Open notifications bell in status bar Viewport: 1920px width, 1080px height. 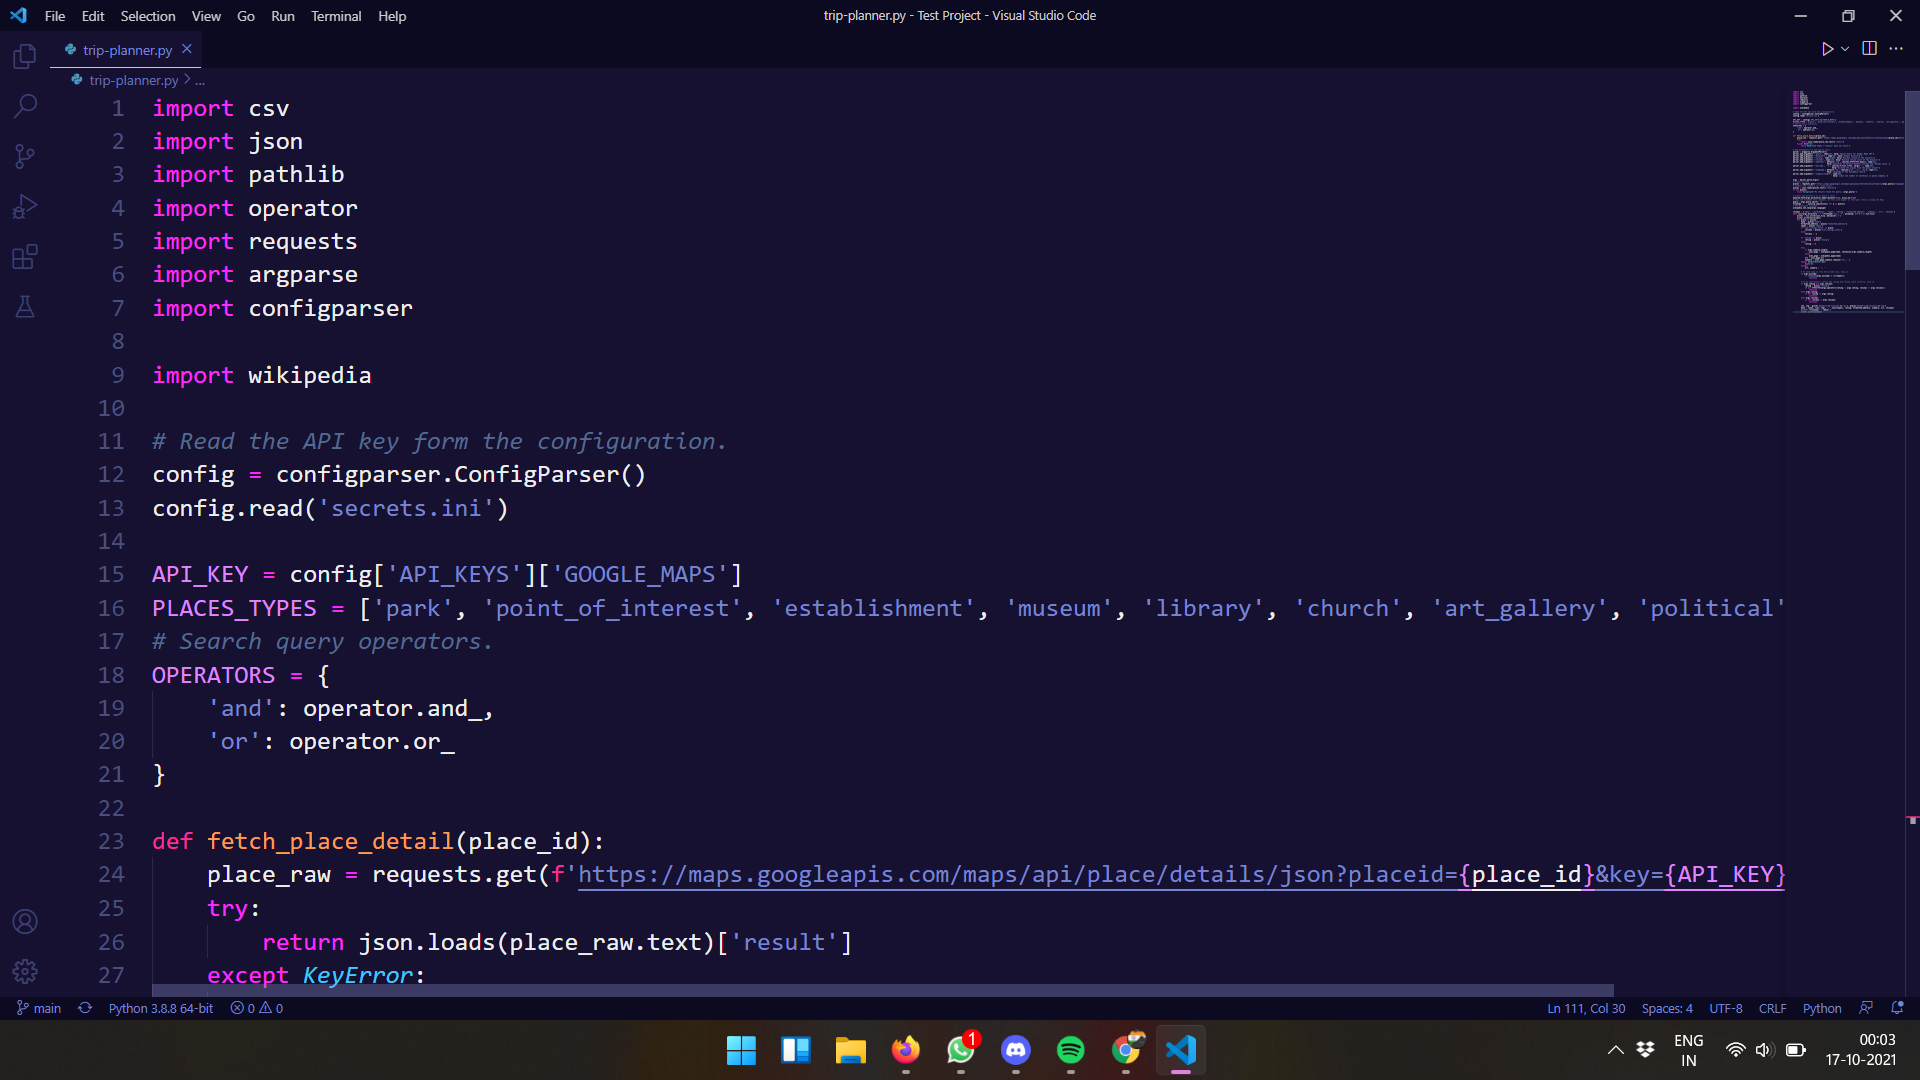(x=1897, y=1008)
